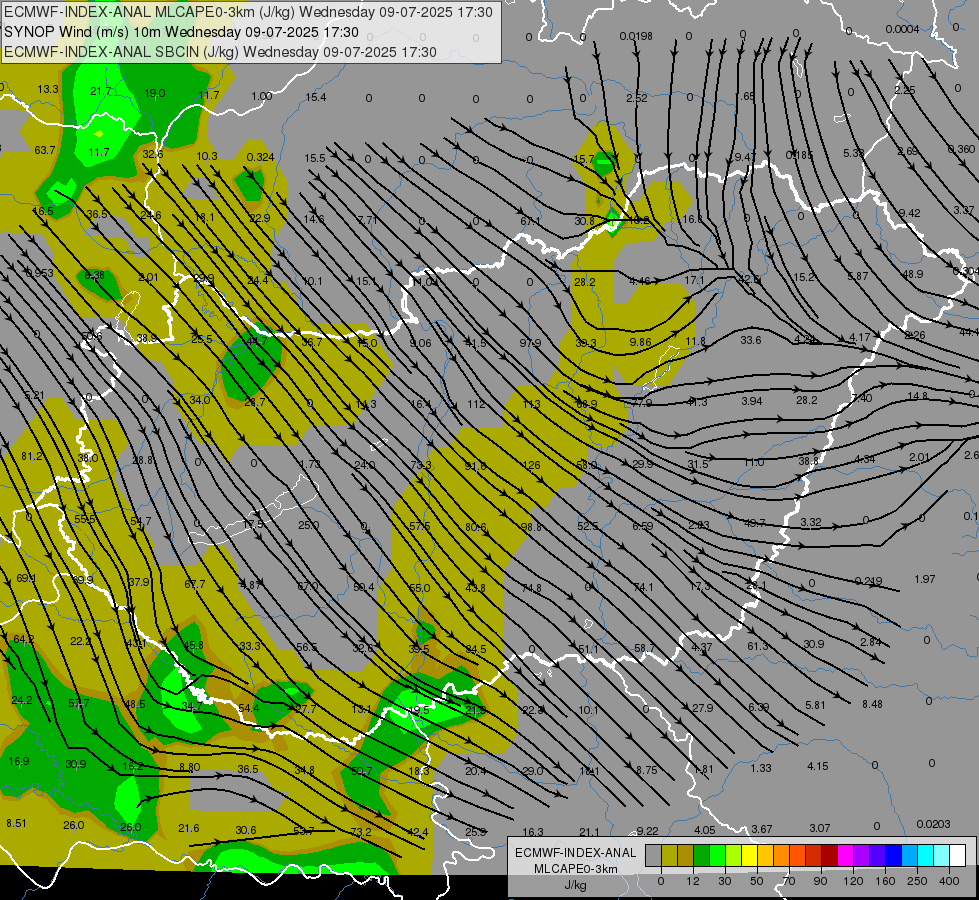Click the map value '112'

point(476,404)
